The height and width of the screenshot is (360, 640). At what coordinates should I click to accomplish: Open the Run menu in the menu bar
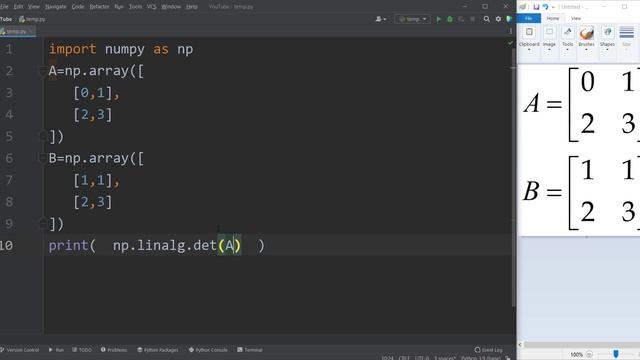tap(119, 7)
